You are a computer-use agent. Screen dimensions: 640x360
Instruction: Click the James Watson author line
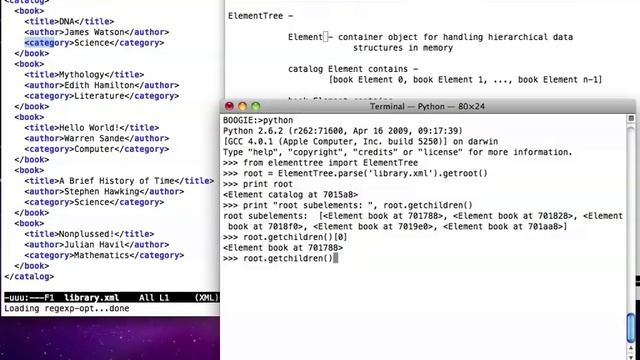pos(96,32)
